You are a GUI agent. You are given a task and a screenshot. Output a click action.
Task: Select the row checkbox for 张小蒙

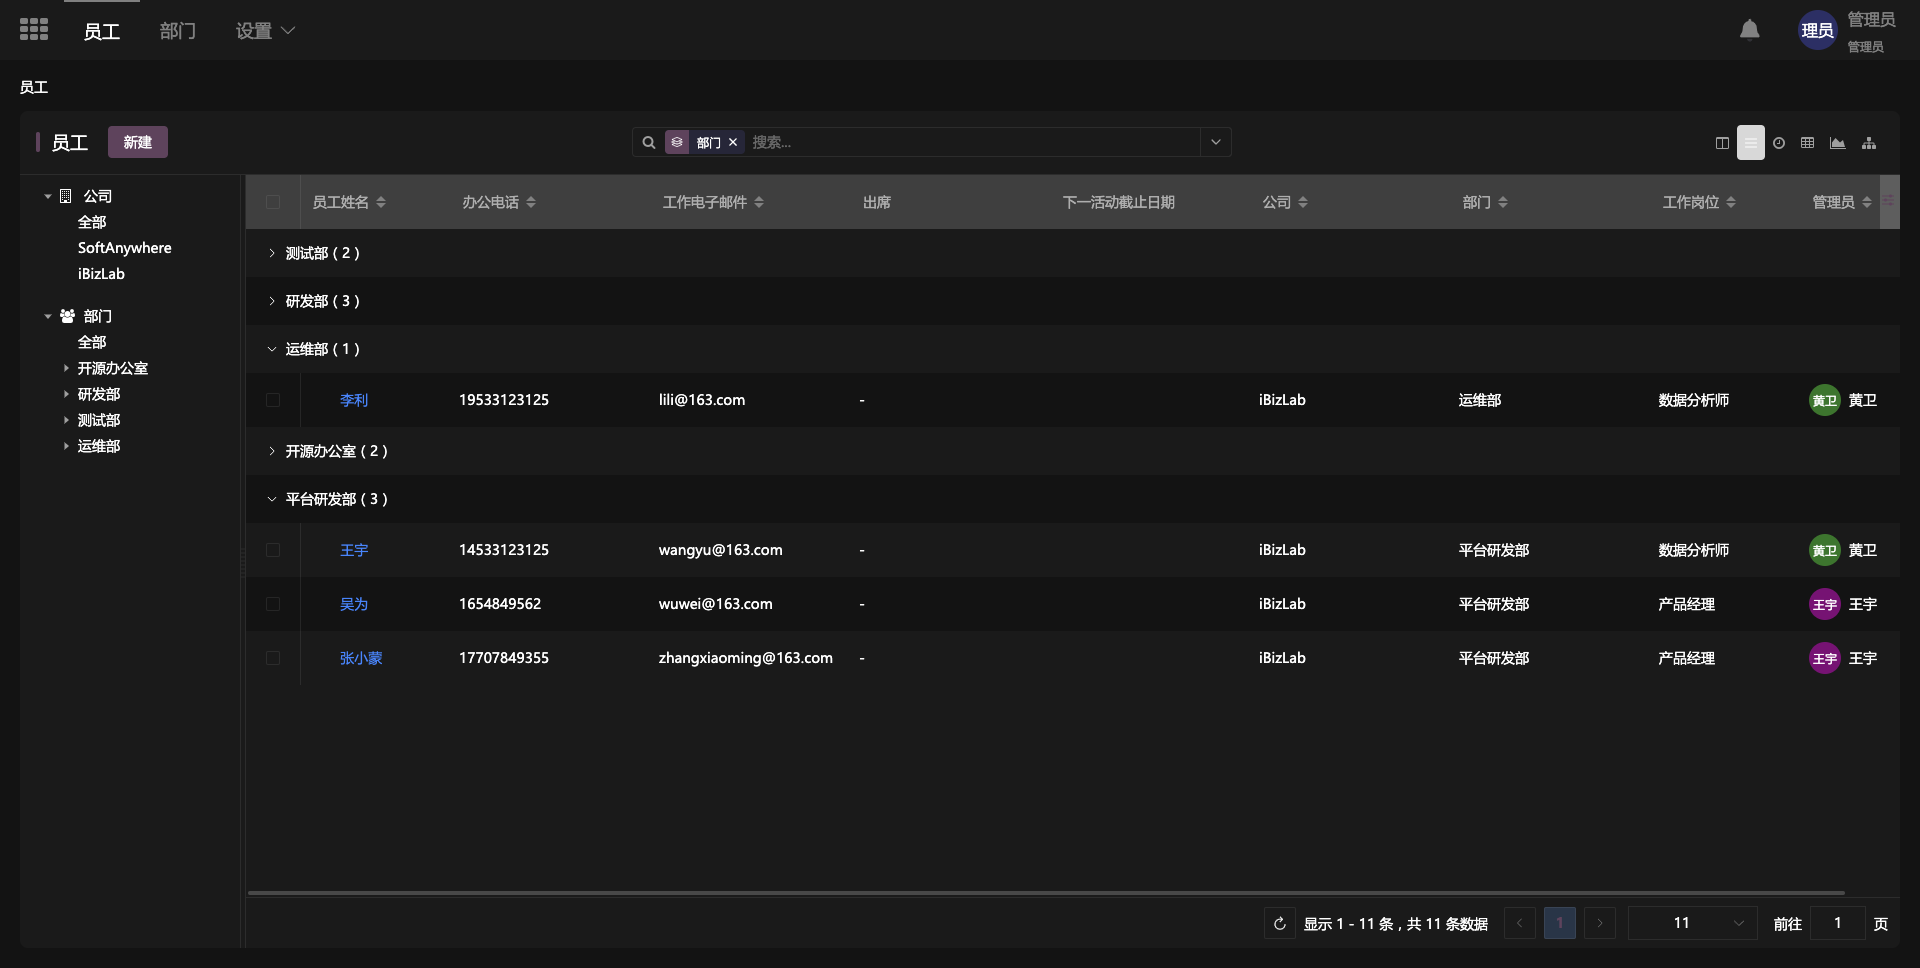tap(273, 658)
